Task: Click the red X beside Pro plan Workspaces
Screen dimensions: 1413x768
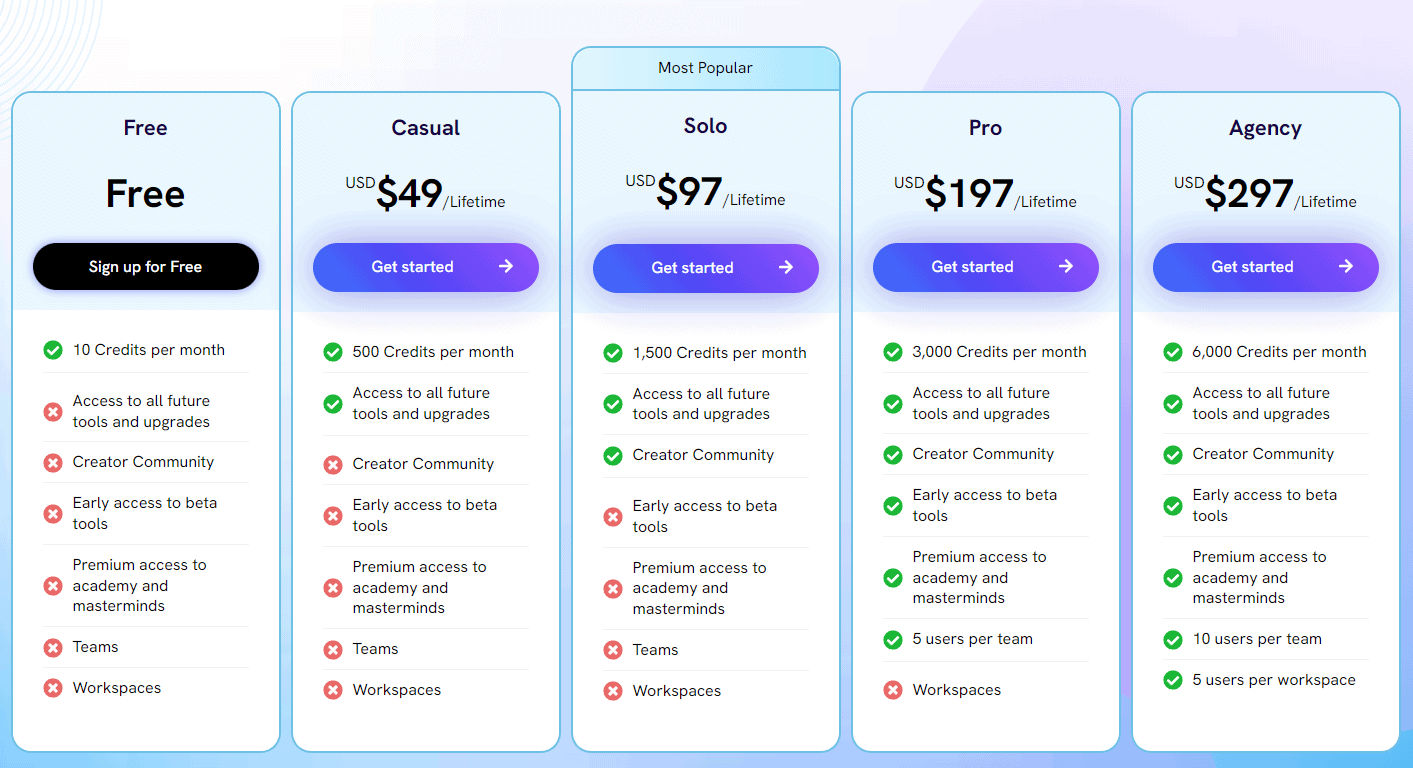Action: (x=893, y=690)
